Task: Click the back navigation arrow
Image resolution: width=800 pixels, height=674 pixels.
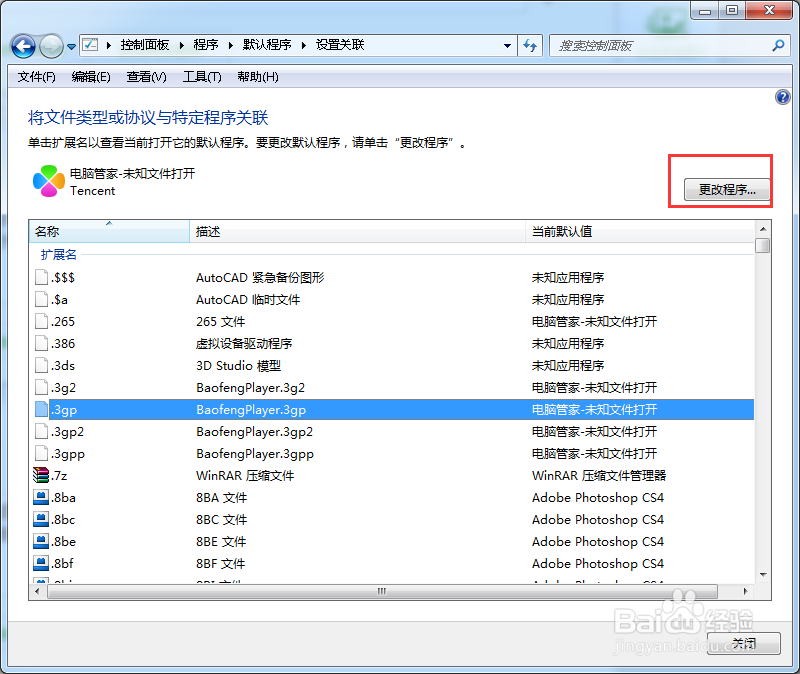Action: 22,45
